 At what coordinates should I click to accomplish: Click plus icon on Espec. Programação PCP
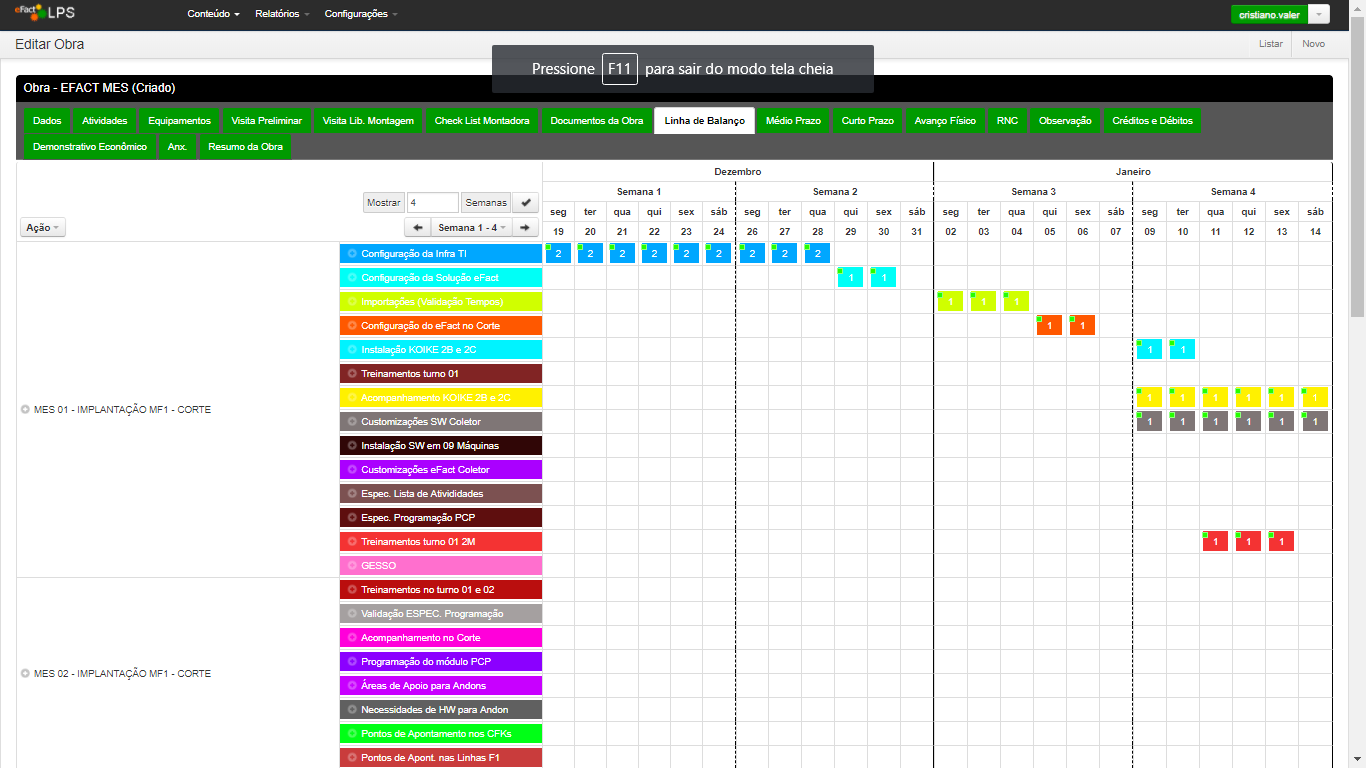[x=352, y=518]
